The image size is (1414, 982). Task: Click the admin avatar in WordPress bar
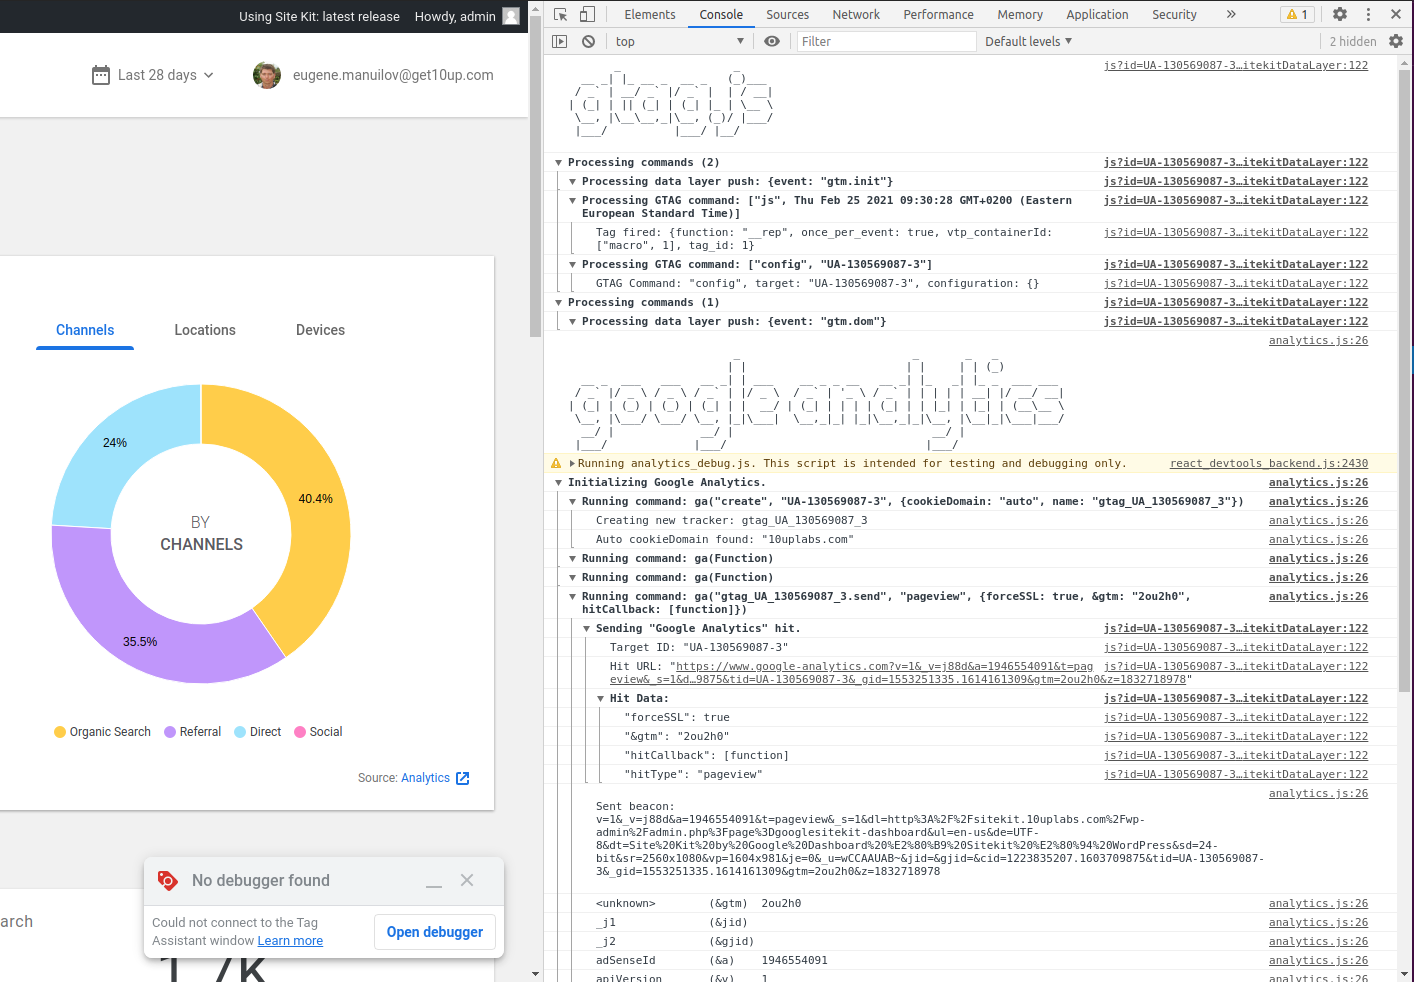[x=511, y=16]
